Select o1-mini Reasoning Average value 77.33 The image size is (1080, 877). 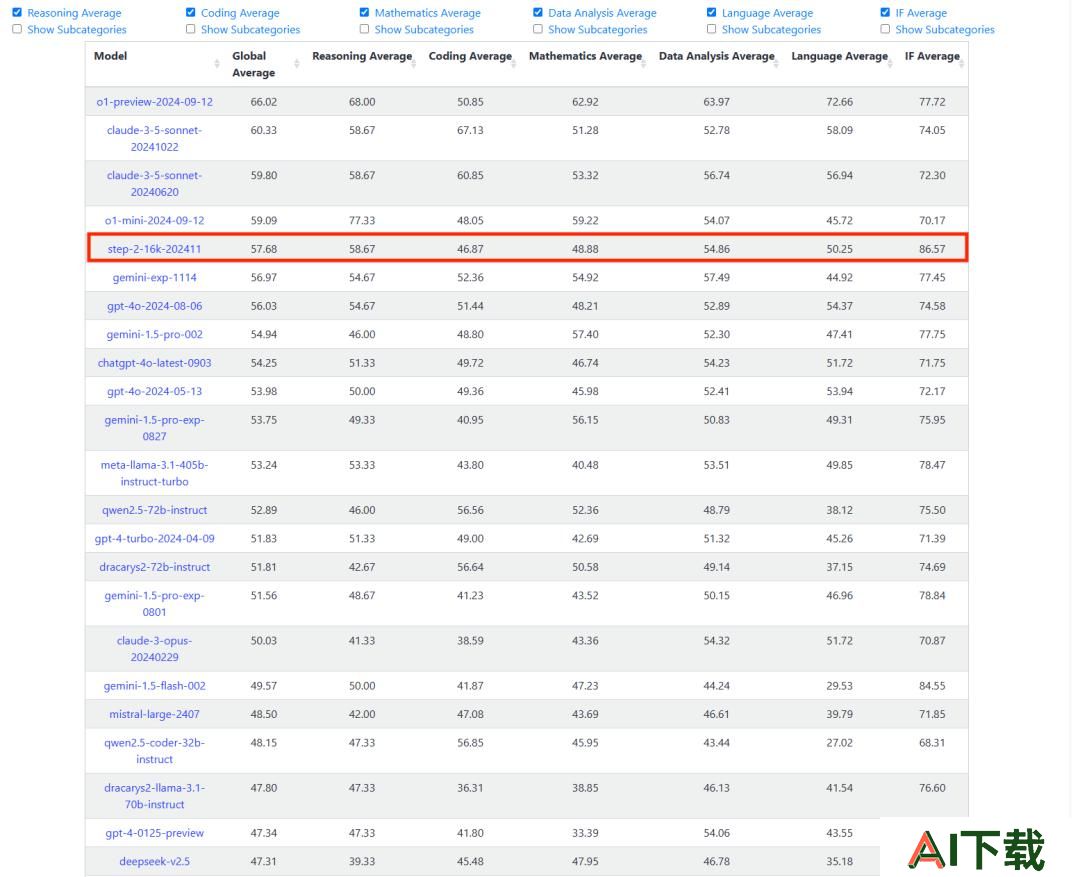362,220
